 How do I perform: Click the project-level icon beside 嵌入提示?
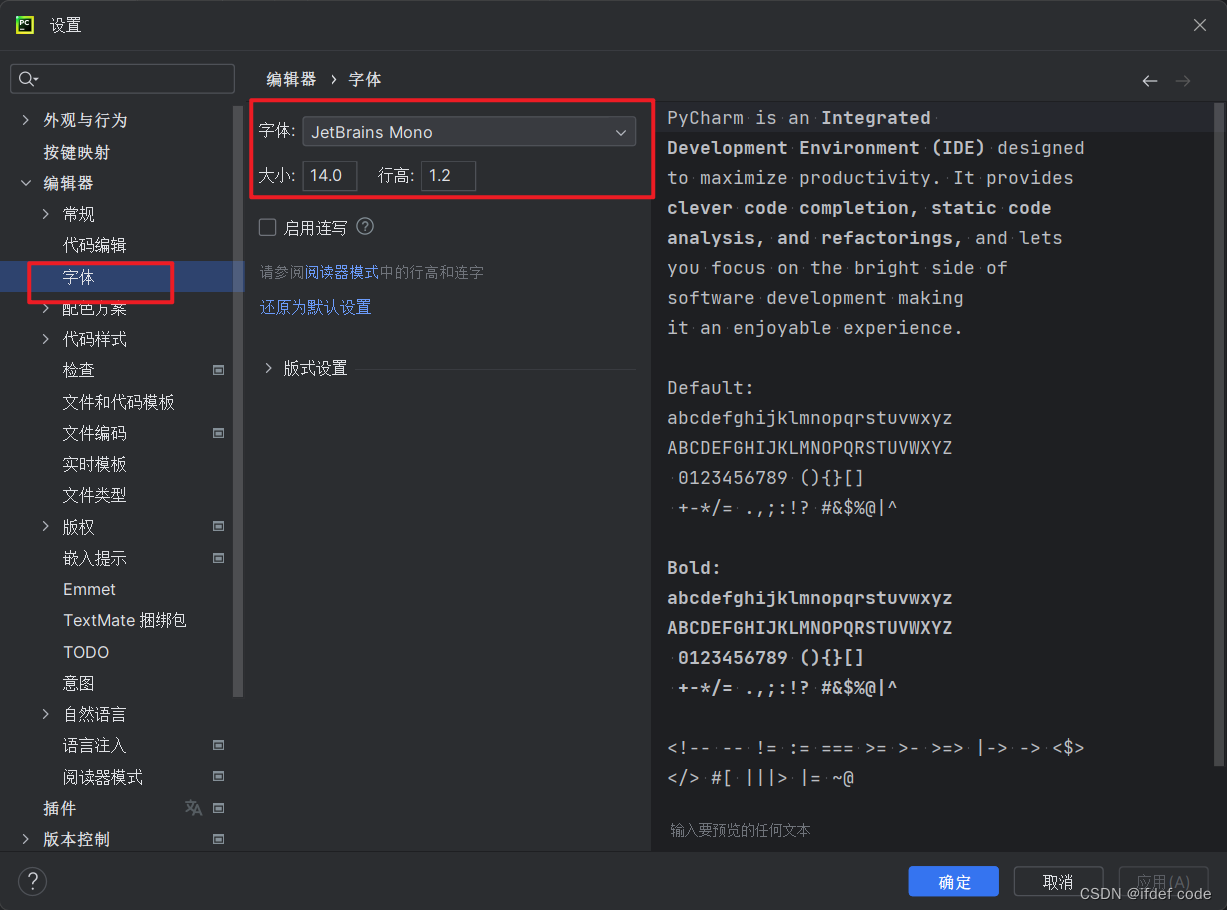(218, 558)
